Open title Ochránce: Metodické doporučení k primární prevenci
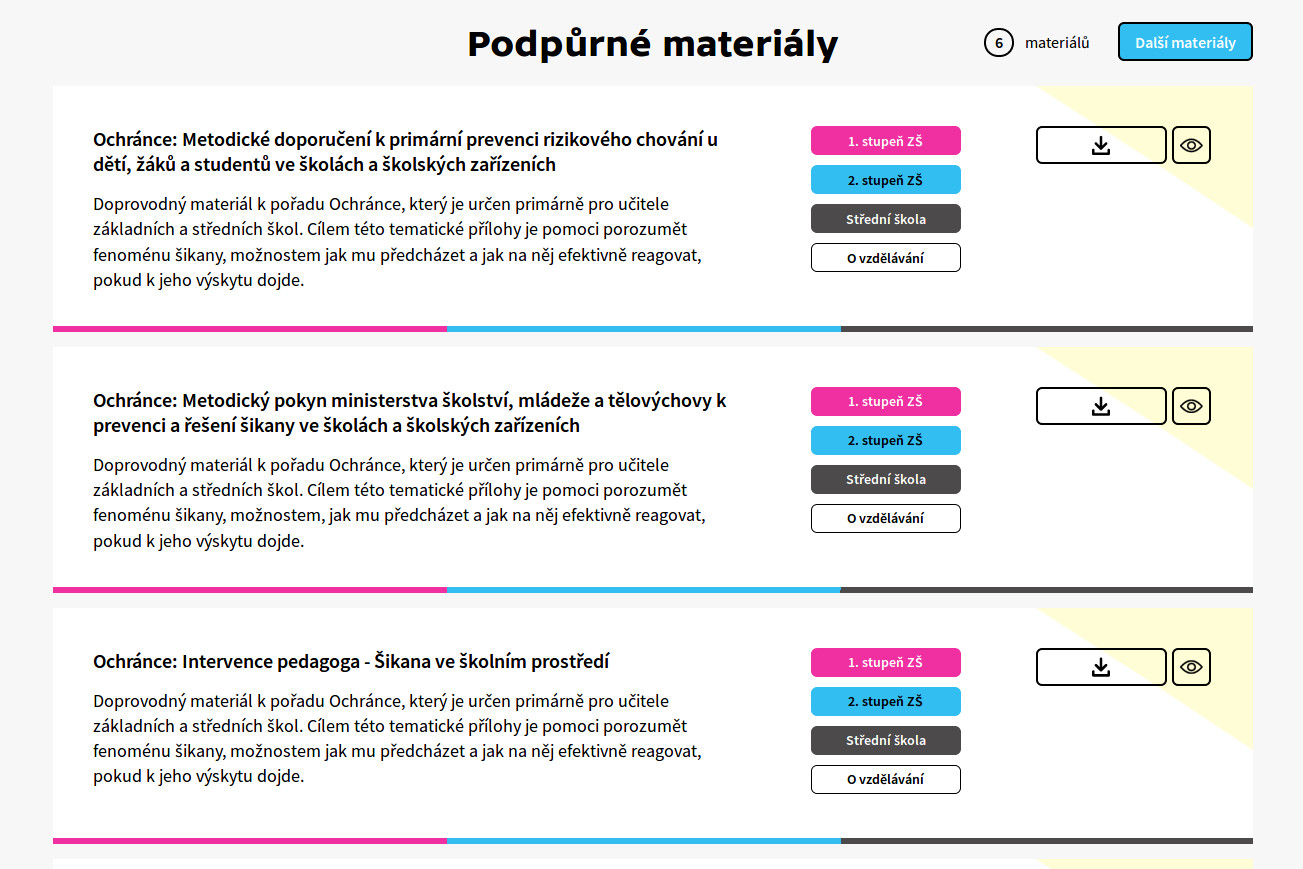 tap(406, 152)
